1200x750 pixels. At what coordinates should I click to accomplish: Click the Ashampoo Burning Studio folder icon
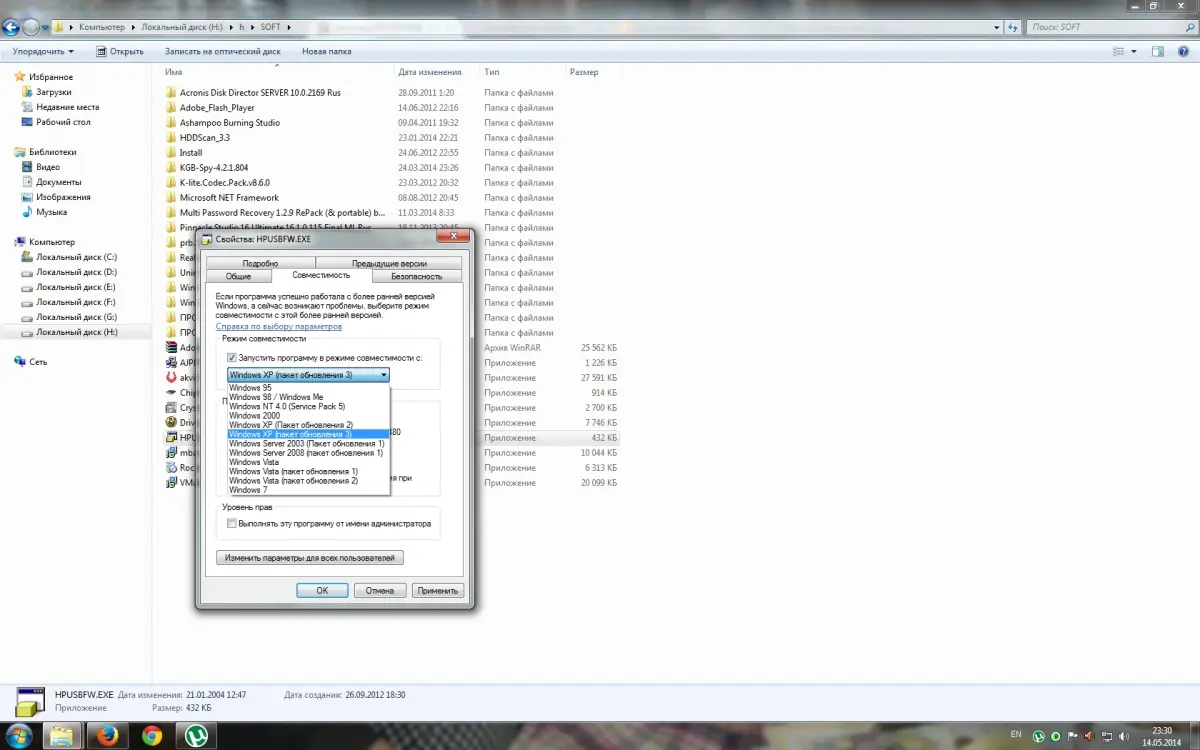point(171,123)
